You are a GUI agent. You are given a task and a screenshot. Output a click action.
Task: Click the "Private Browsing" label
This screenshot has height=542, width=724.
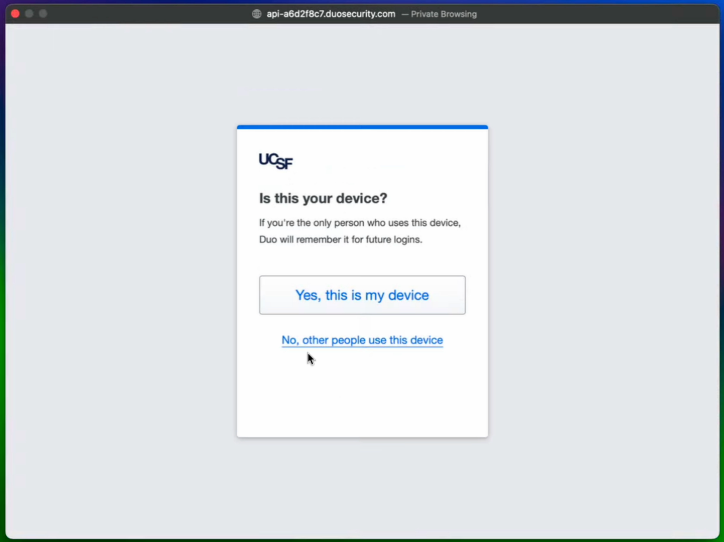pos(444,14)
